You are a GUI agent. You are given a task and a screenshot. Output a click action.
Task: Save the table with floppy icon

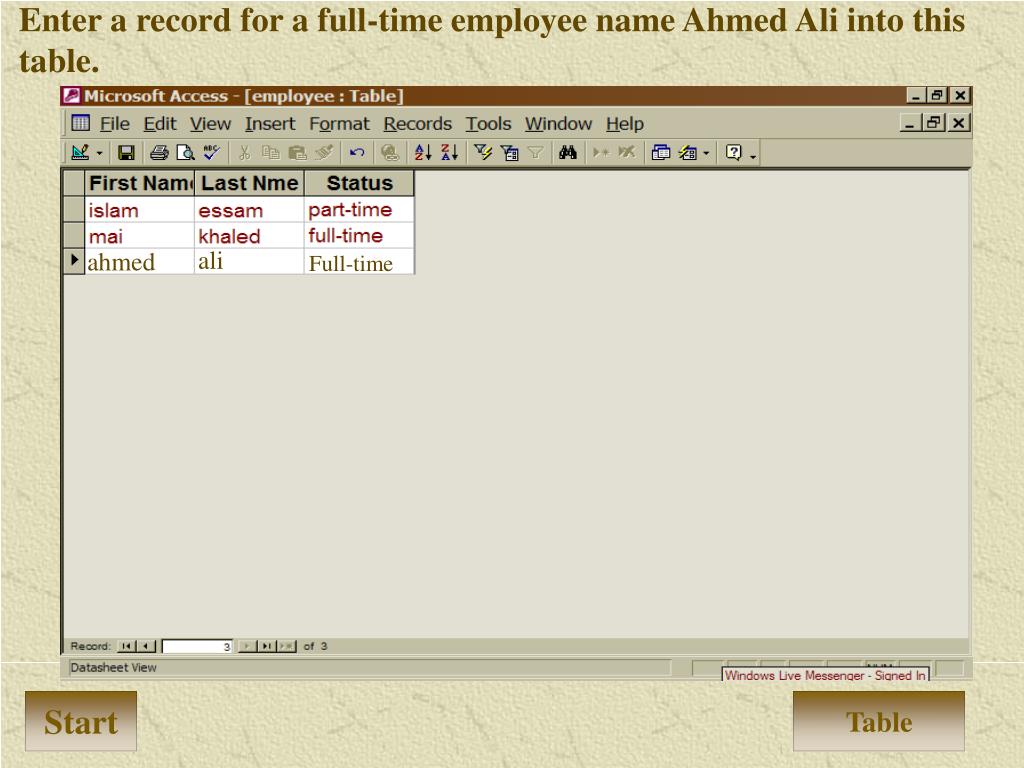pyautogui.click(x=126, y=153)
